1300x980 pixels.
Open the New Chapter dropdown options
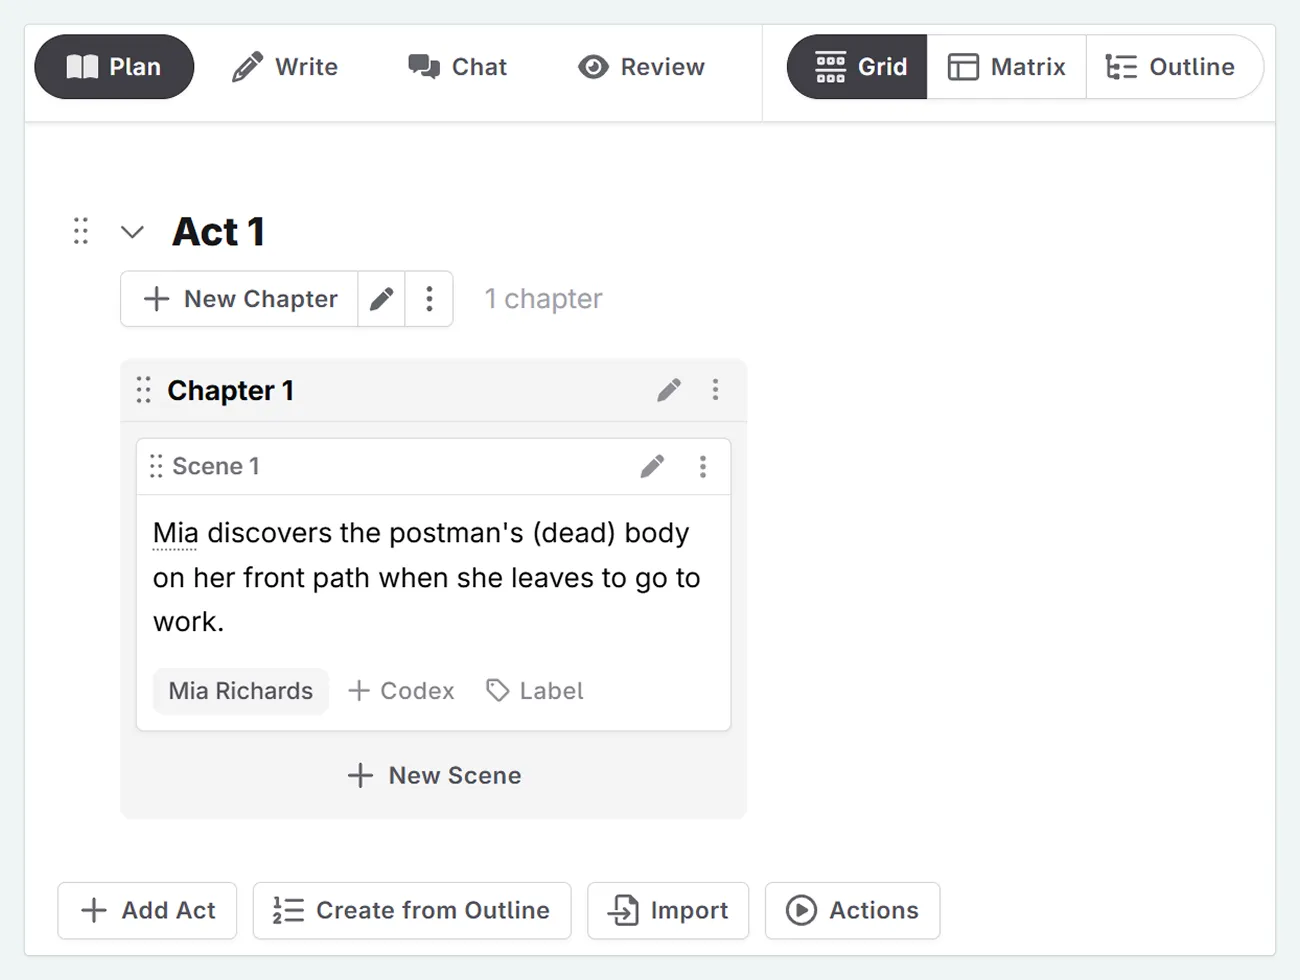coord(429,298)
